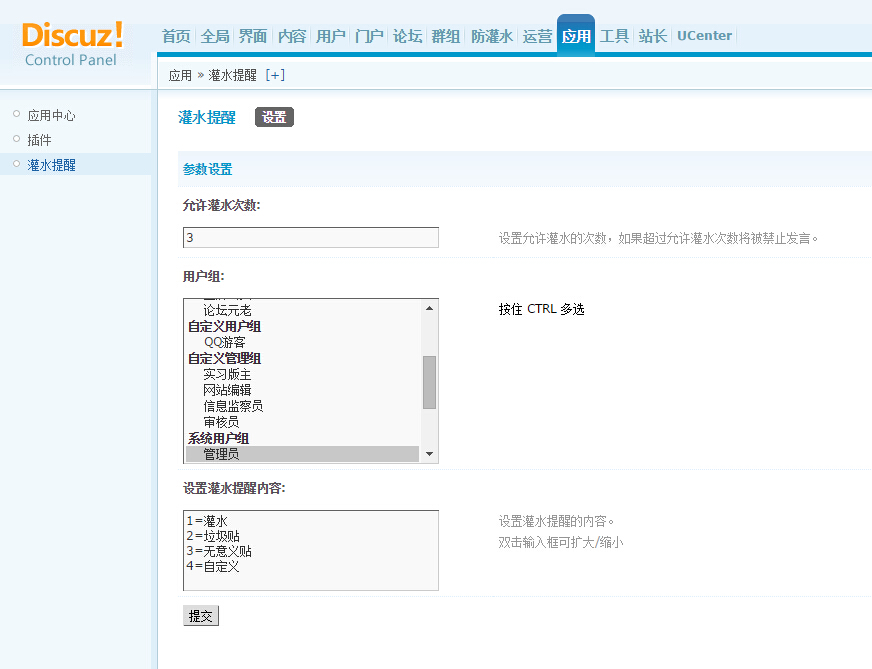Select 管理员 in the user group list

[221, 454]
